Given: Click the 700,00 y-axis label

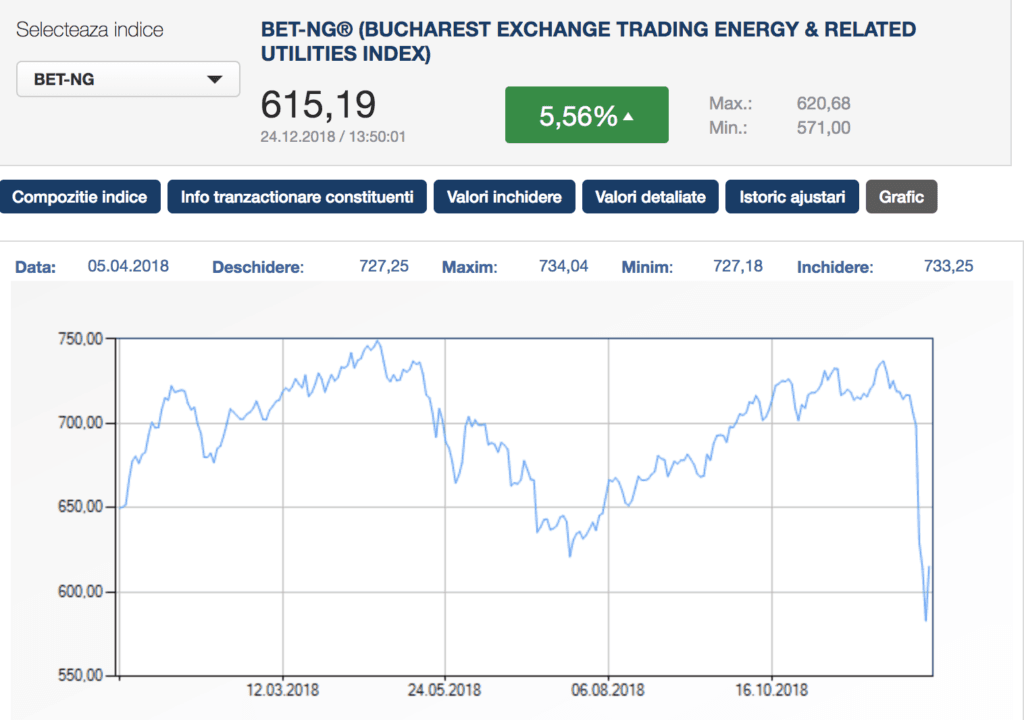Looking at the screenshot, I should click(80, 423).
